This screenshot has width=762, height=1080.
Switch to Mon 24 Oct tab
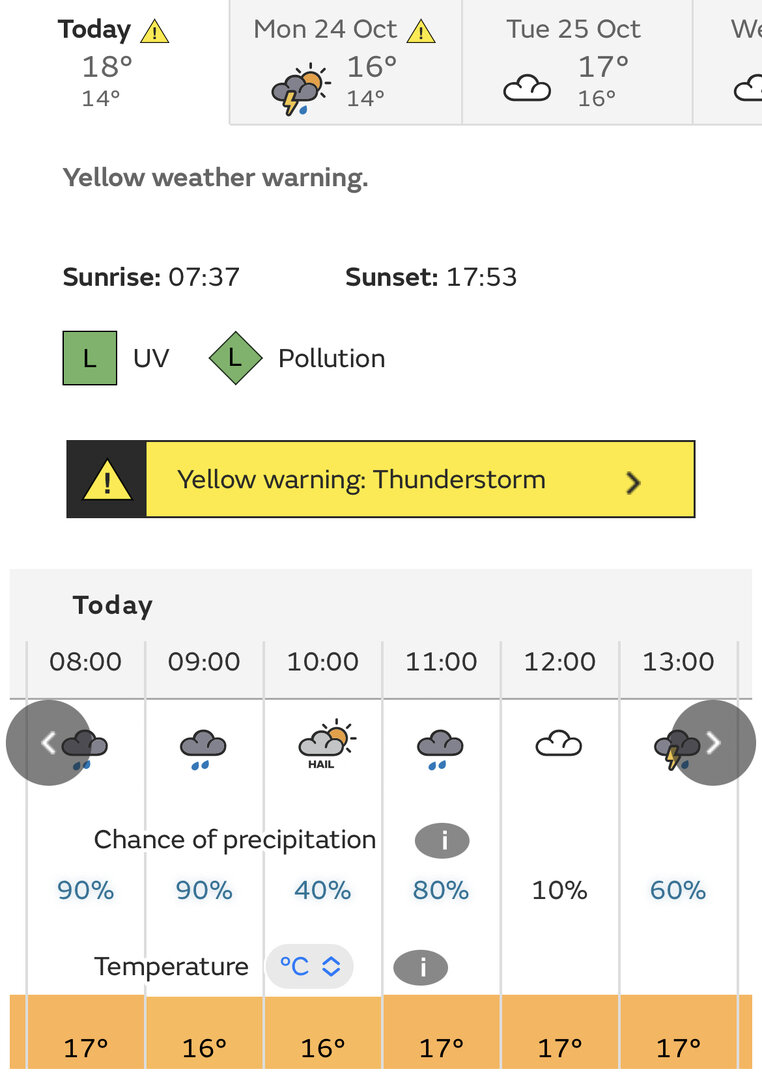point(346,62)
